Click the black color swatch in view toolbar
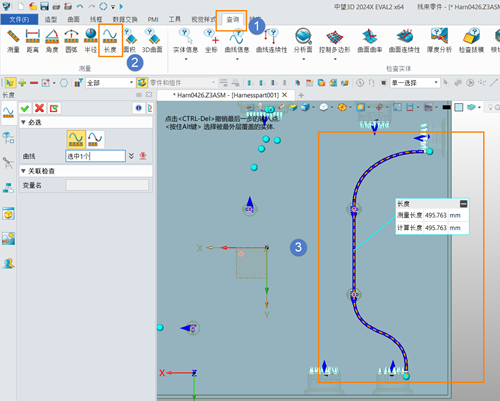The image size is (500, 401). [x=447, y=107]
